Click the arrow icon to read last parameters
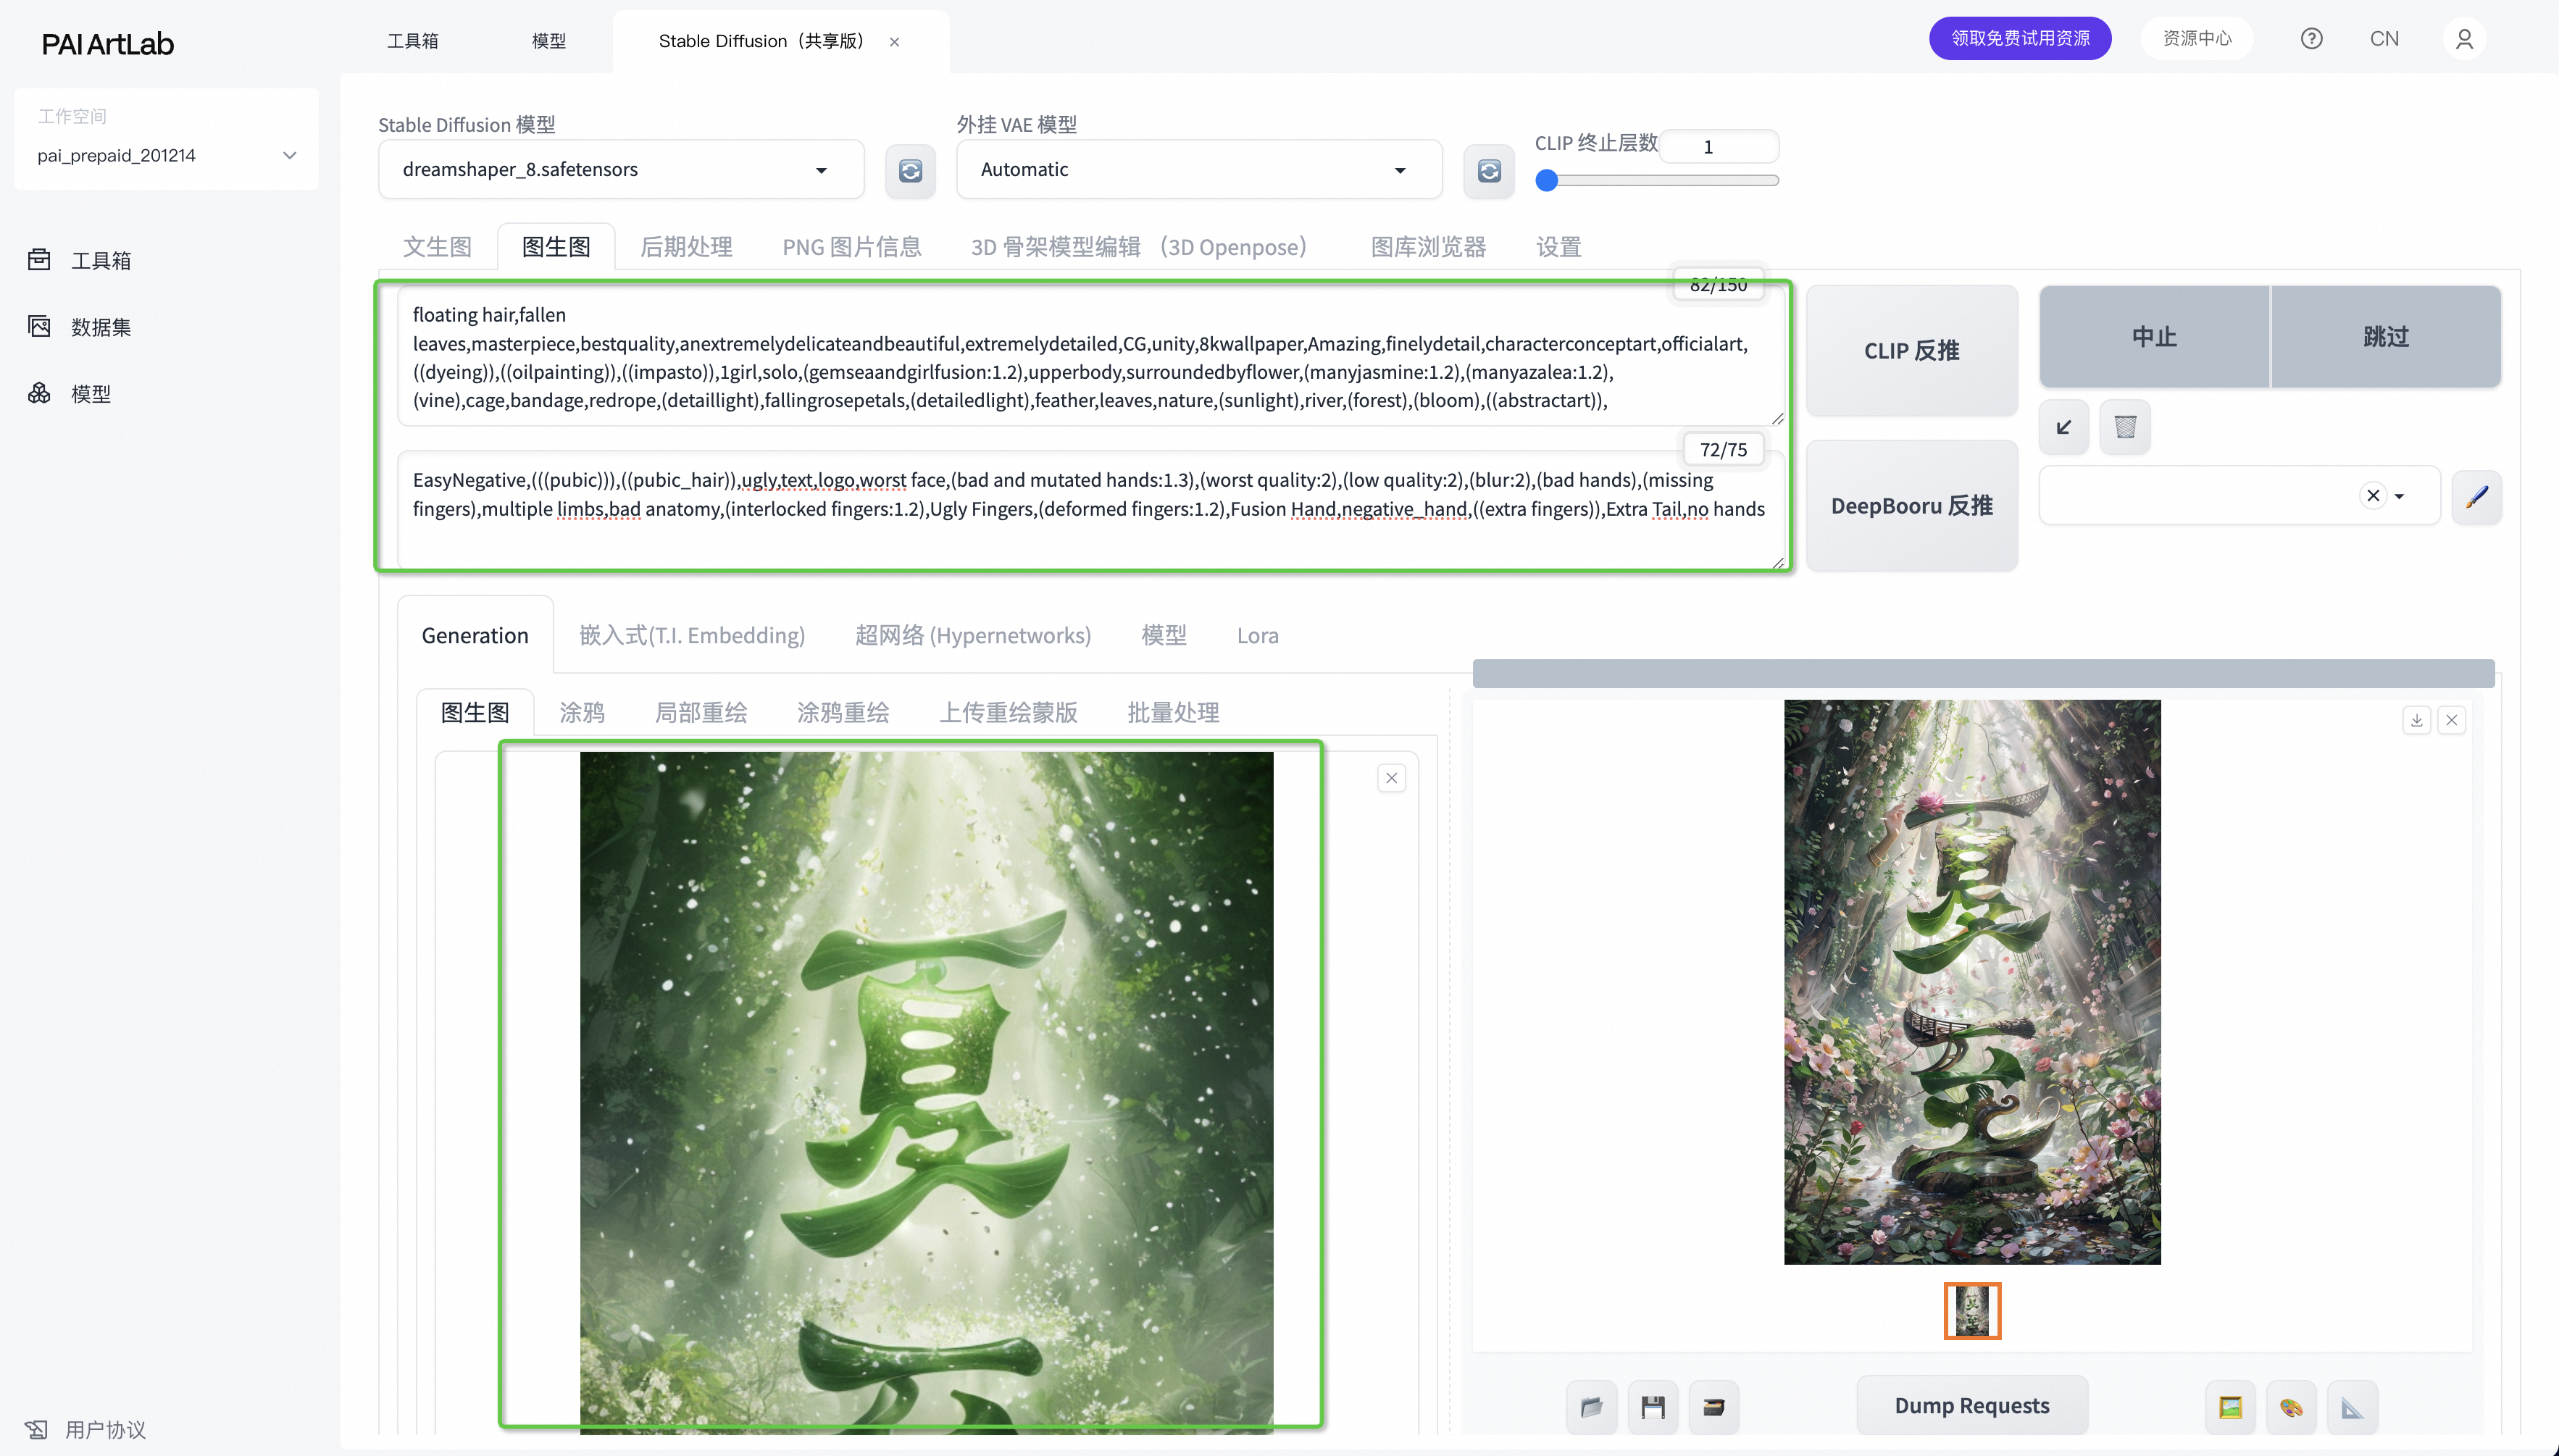 (2064, 427)
